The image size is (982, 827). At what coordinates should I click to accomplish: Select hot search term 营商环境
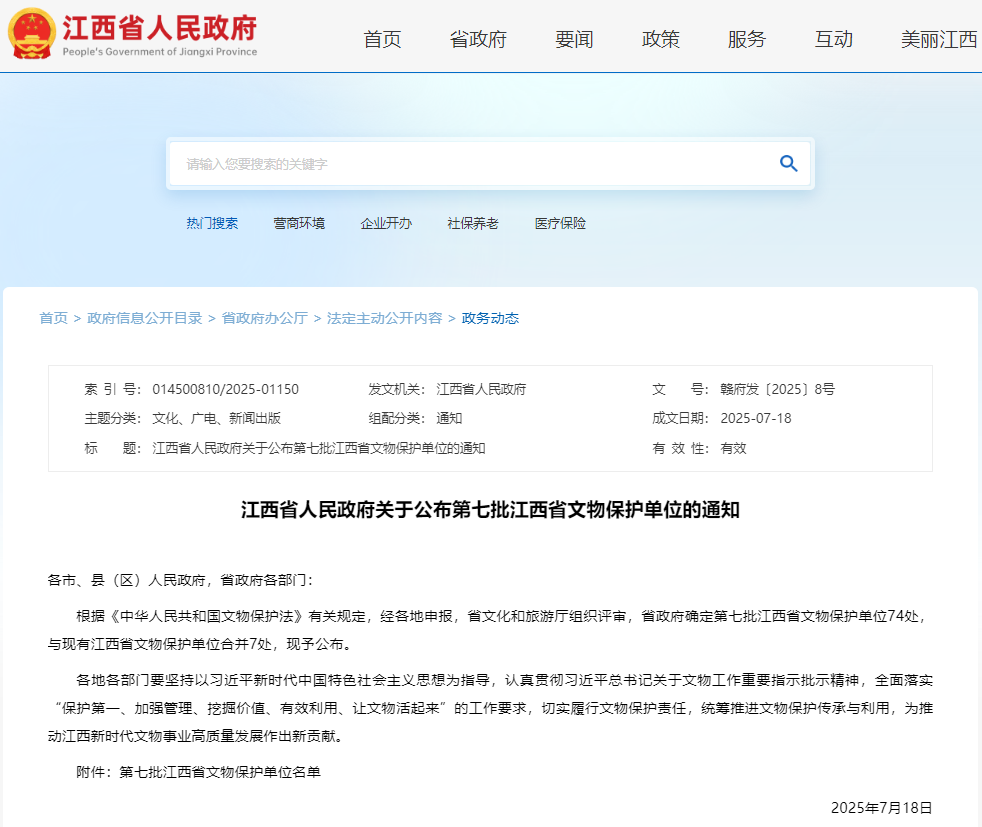tap(299, 223)
